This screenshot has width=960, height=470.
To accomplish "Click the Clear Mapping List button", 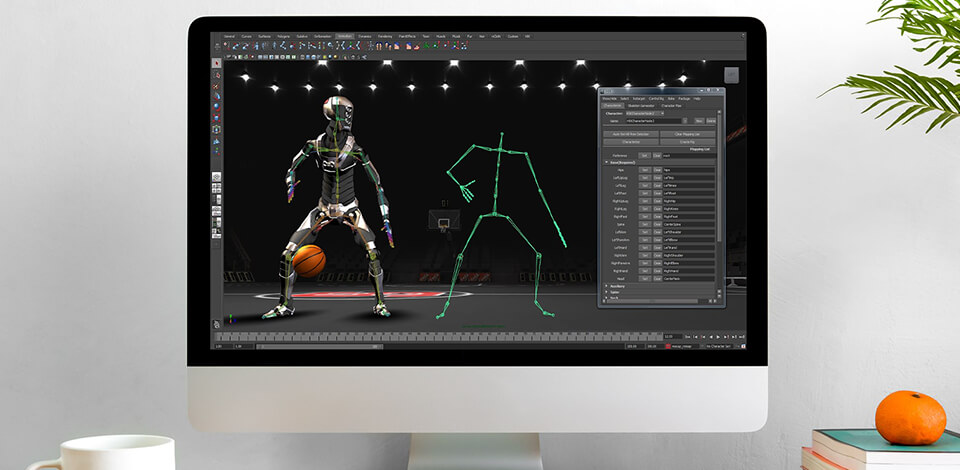I will (687, 134).
